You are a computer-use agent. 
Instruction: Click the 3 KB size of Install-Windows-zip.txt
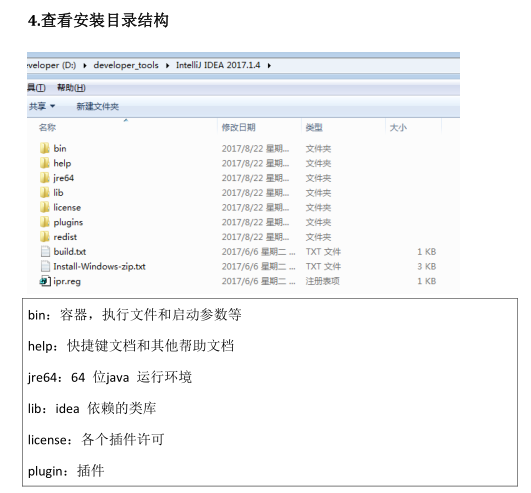427,266
